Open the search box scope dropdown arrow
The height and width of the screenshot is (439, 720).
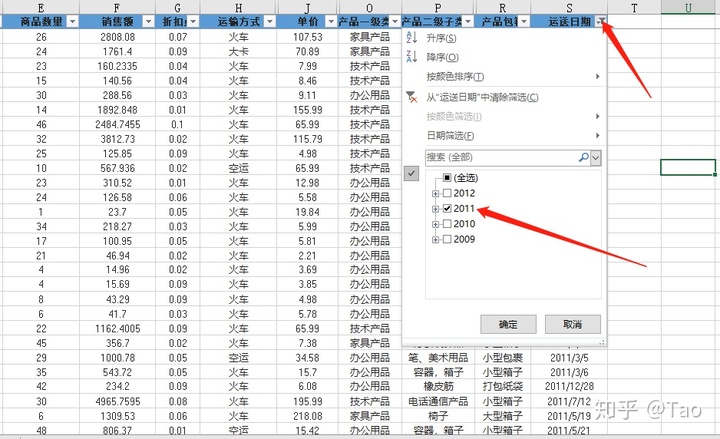[596, 158]
